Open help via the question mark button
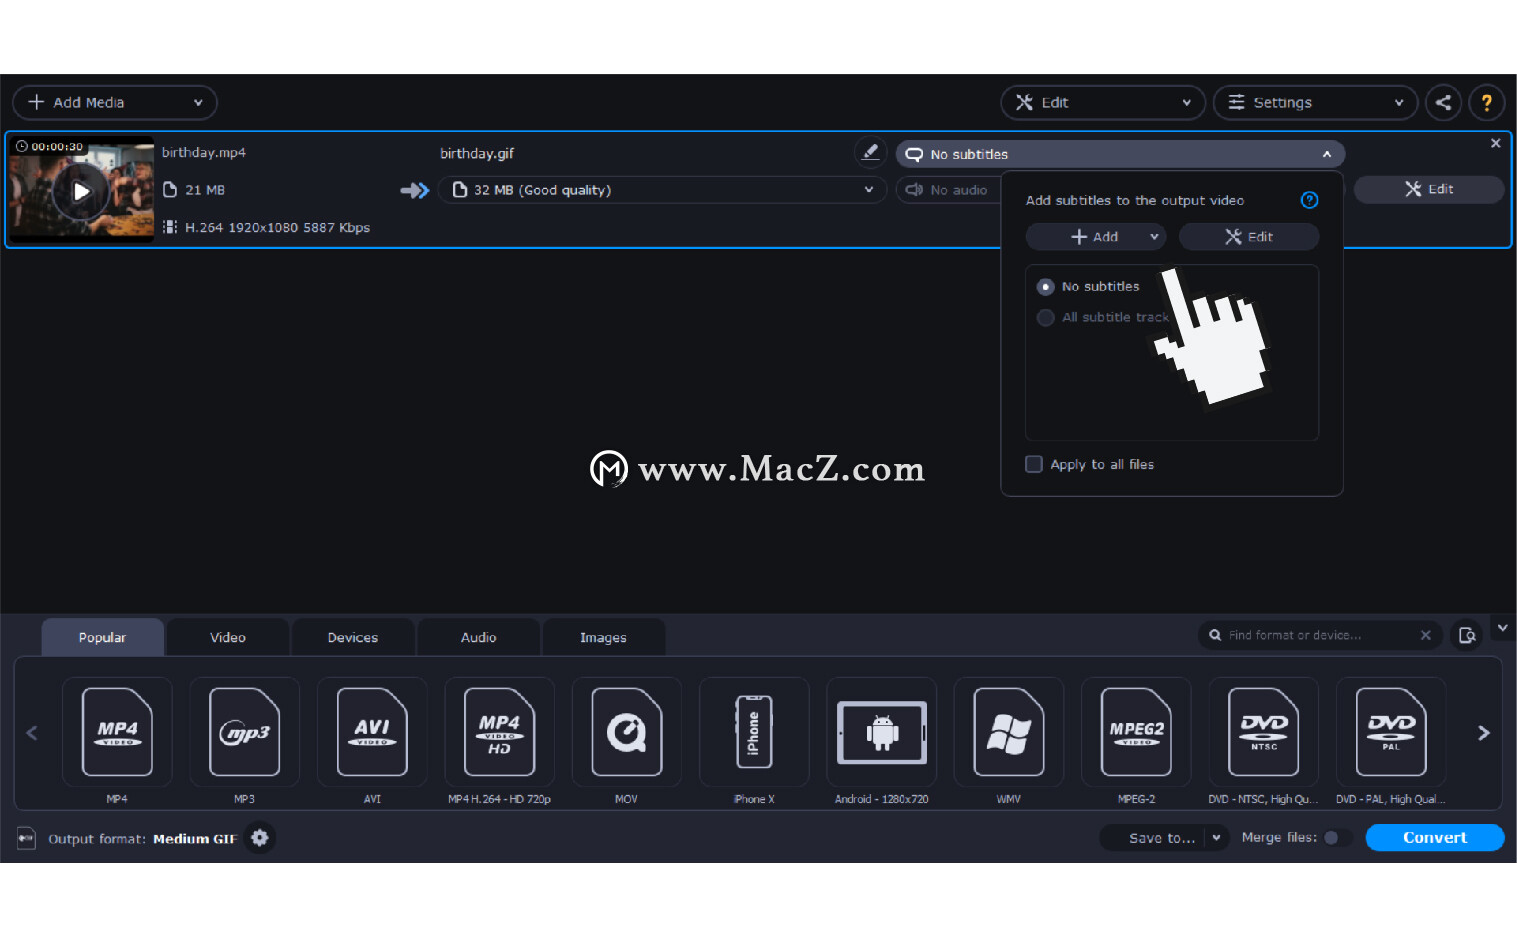Screen dimensions: 1517x938 click(x=1487, y=102)
